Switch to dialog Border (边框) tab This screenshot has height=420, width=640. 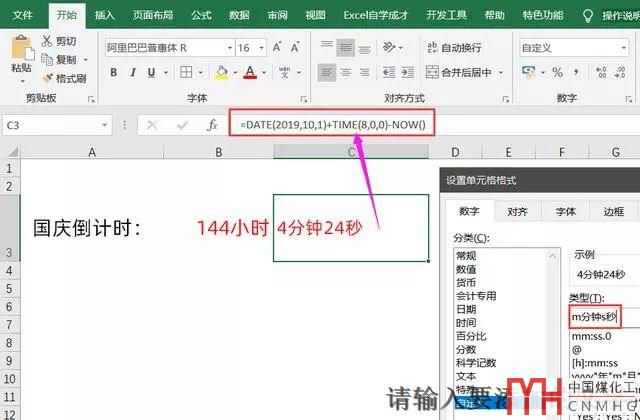(613, 211)
